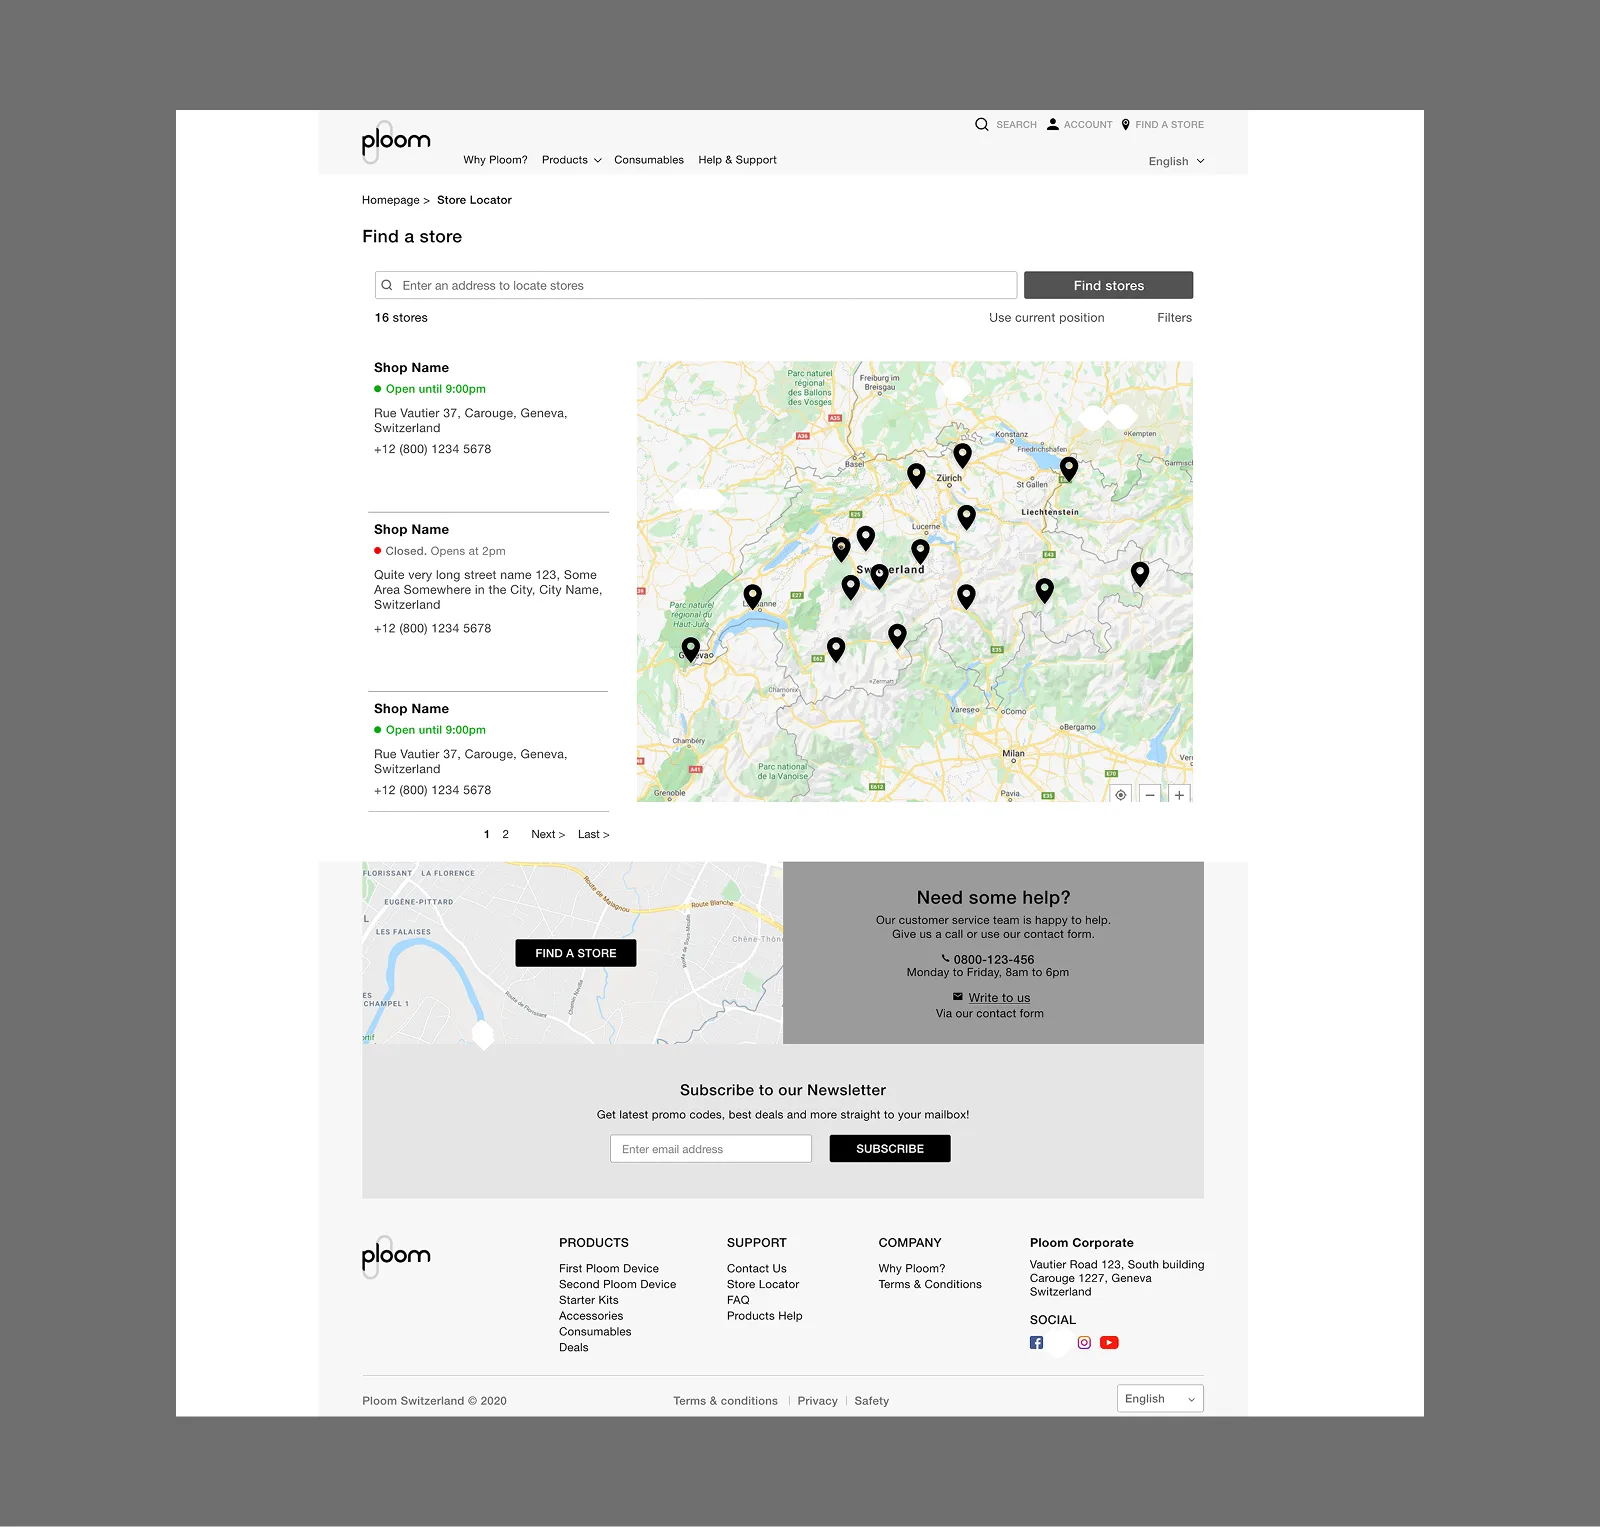Screen dimensions: 1600x1527
Task: Open Store Locator footer link
Action: tap(763, 1284)
